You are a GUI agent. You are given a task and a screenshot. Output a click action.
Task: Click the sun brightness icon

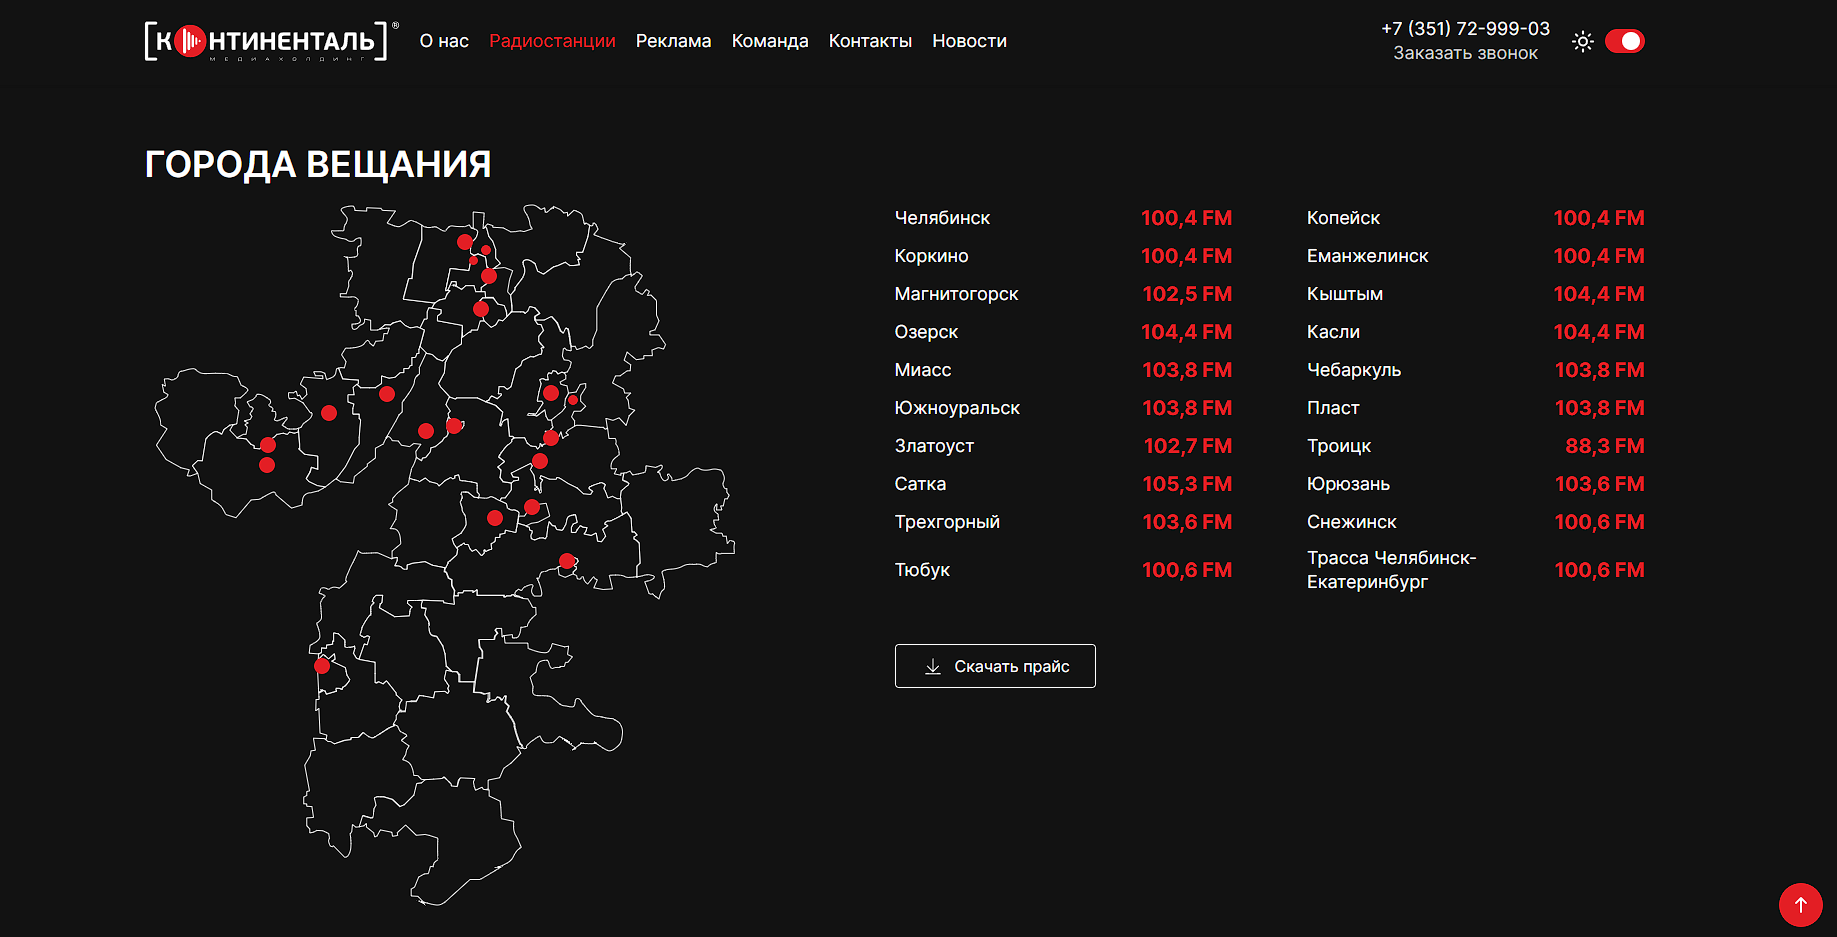coord(1582,41)
